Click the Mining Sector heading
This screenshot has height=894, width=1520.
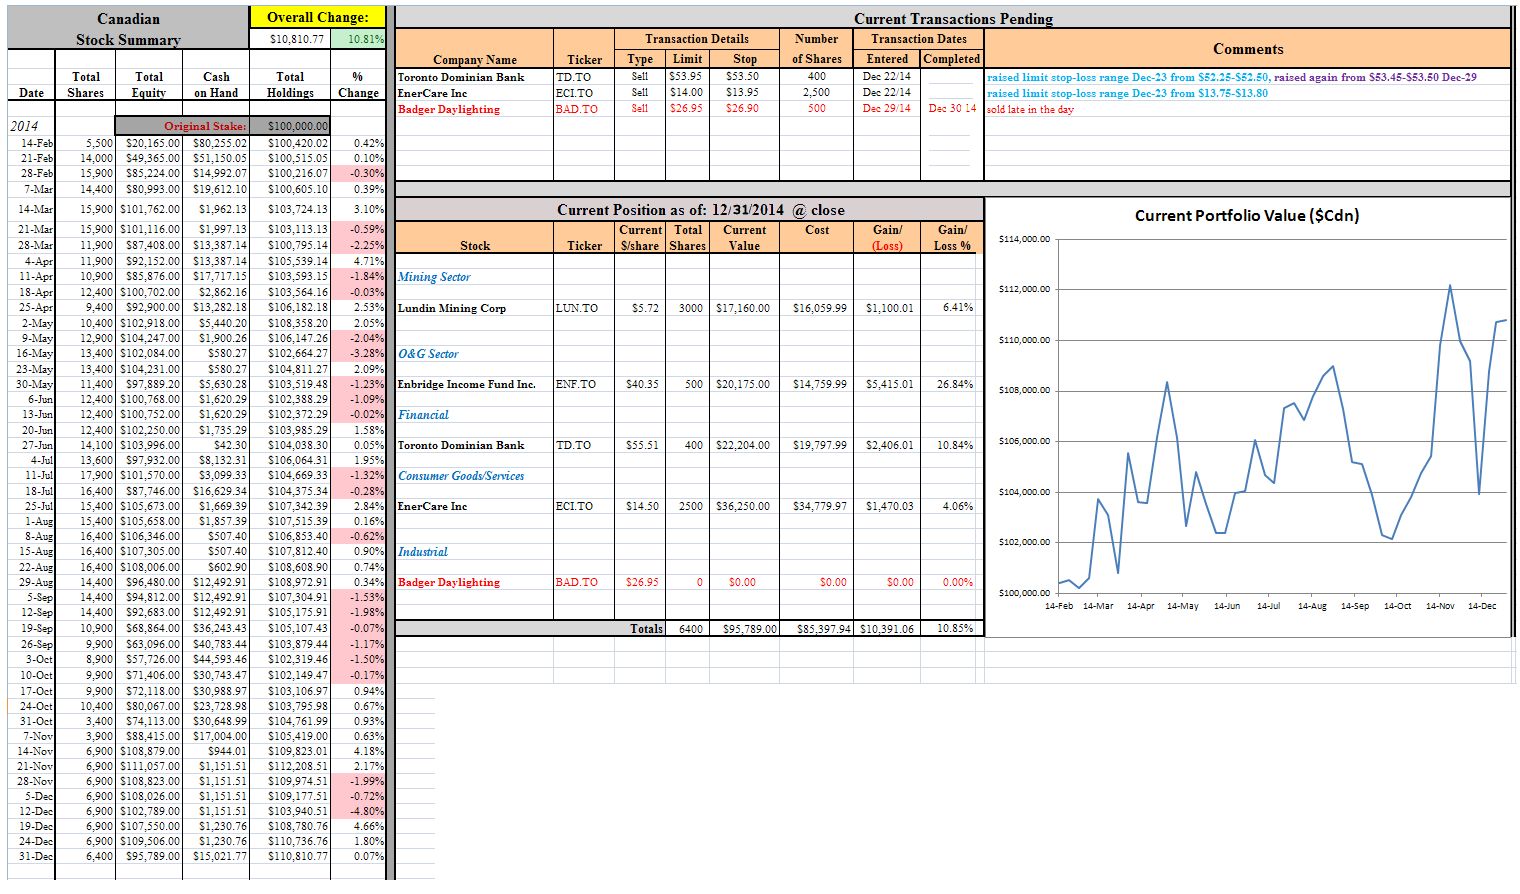coord(434,277)
